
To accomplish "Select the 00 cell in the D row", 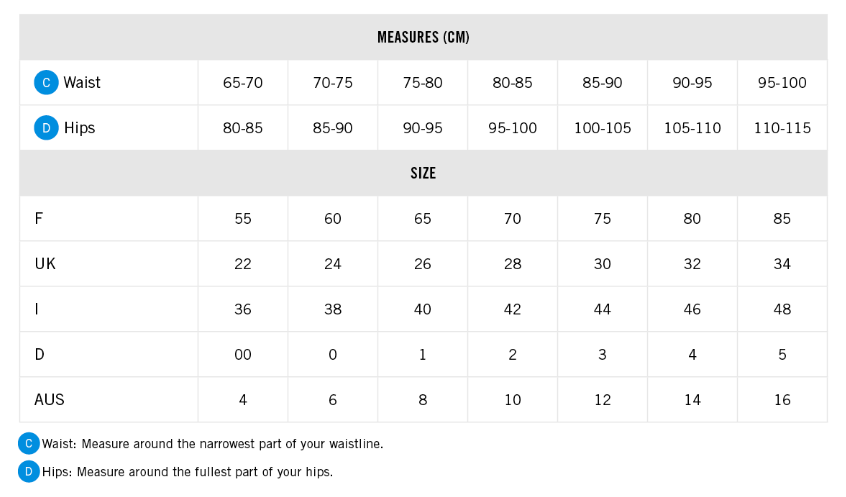I will pos(243,354).
